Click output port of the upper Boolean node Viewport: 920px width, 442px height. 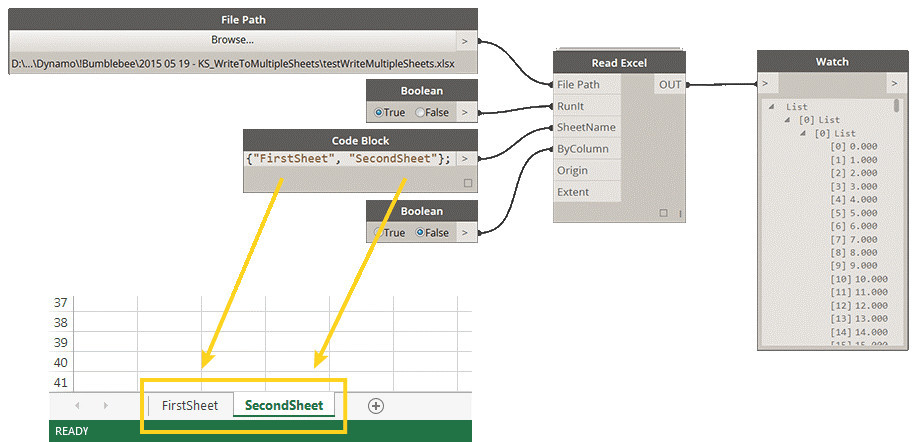(465, 112)
